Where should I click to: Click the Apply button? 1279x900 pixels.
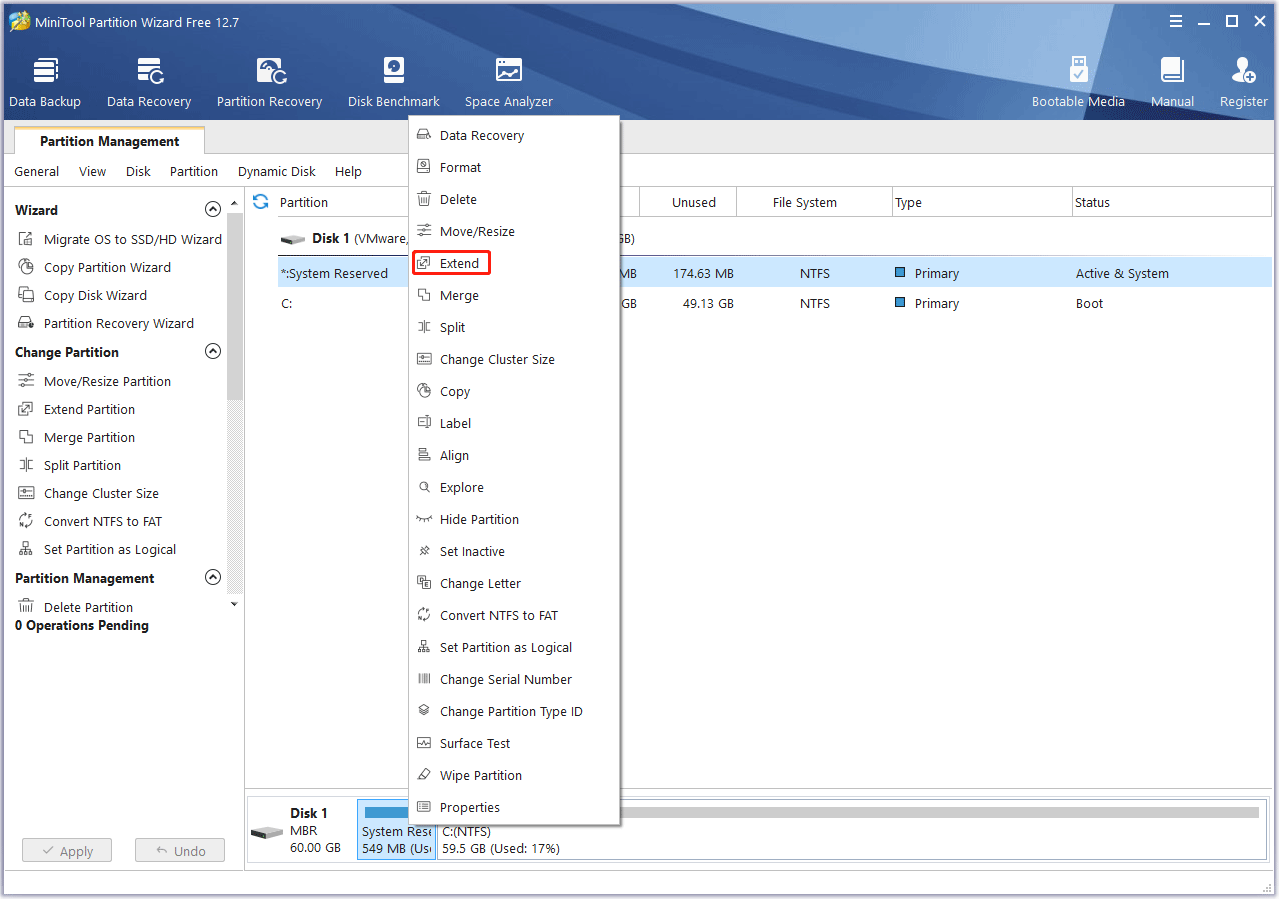coord(67,851)
